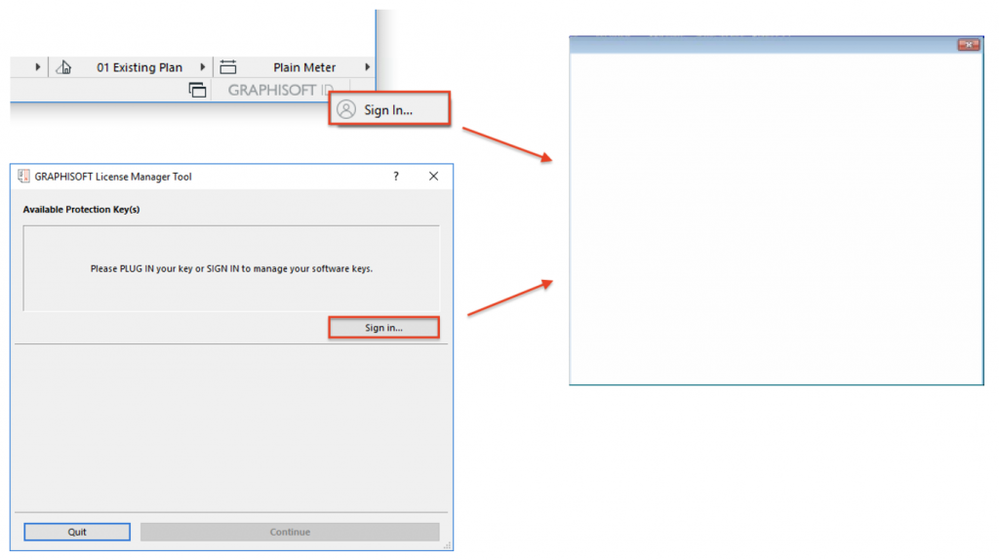
Task: Click the dimension icon beside Plain Meter
Action: tap(228, 67)
